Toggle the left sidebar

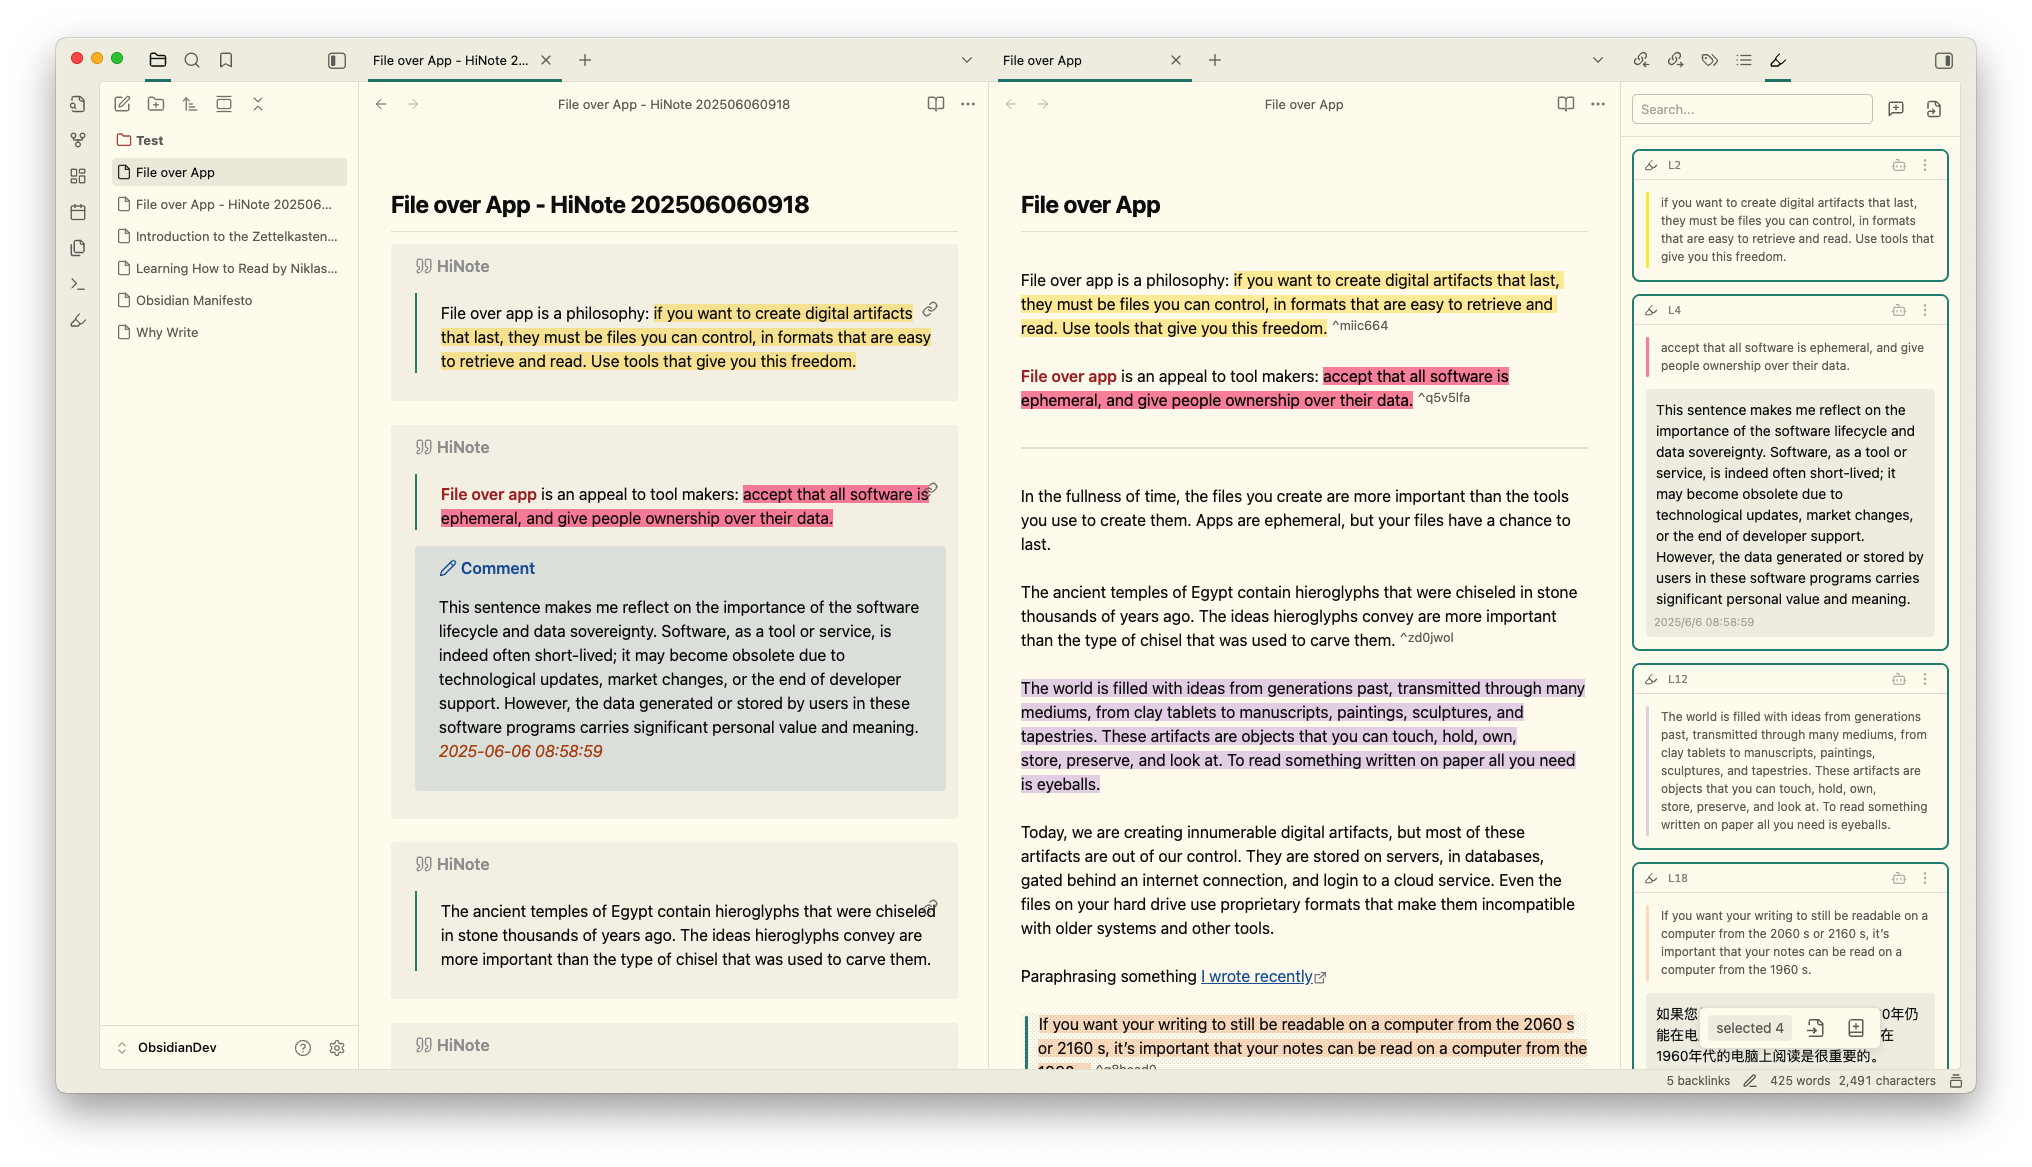(337, 60)
